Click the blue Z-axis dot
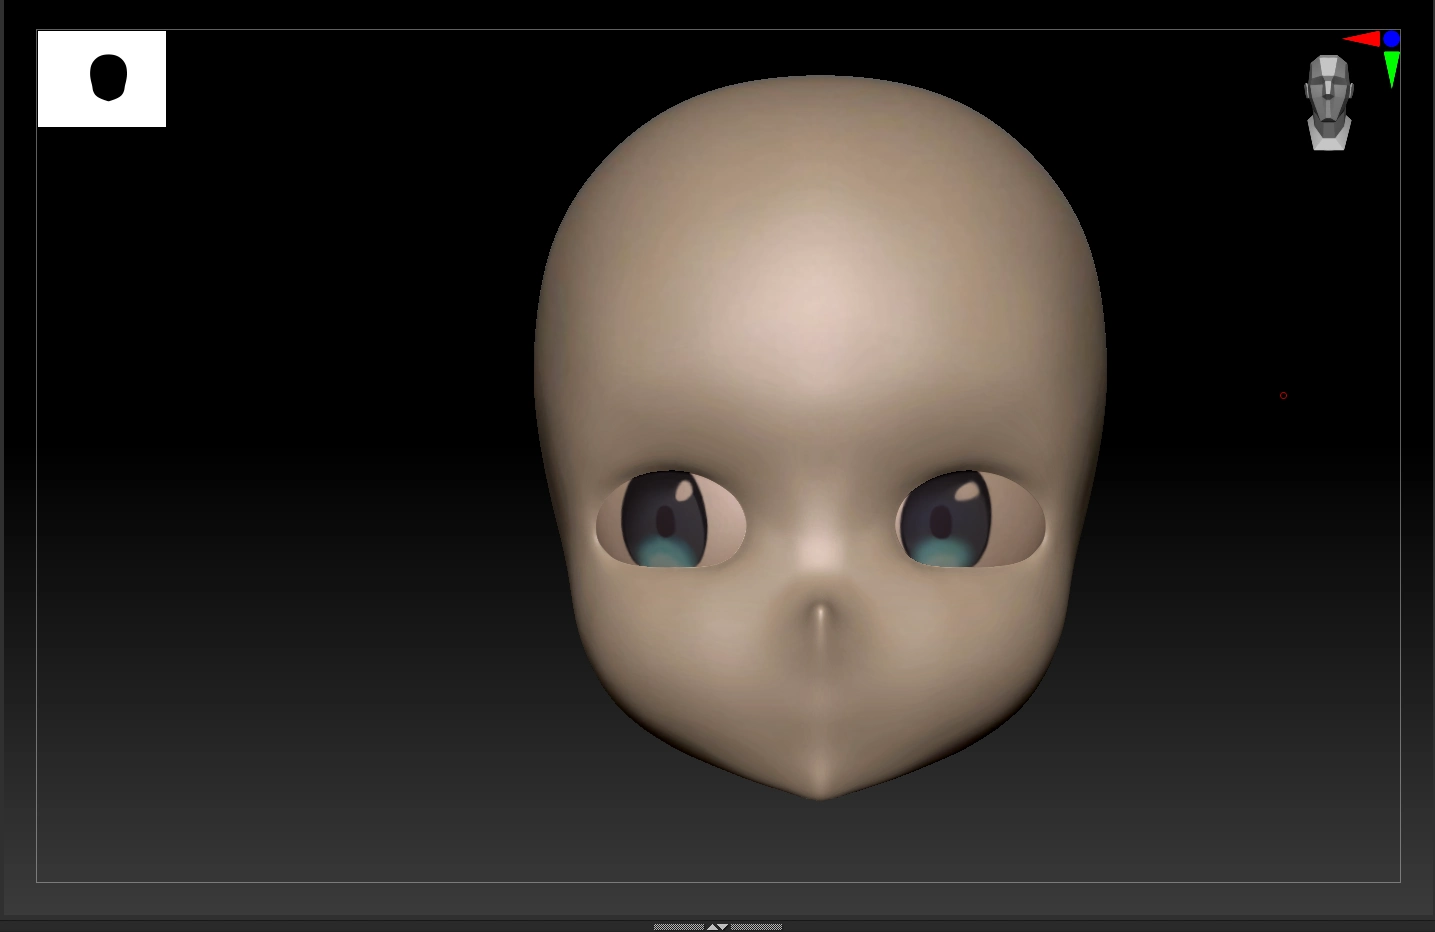The height and width of the screenshot is (932, 1435). (x=1391, y=39)
